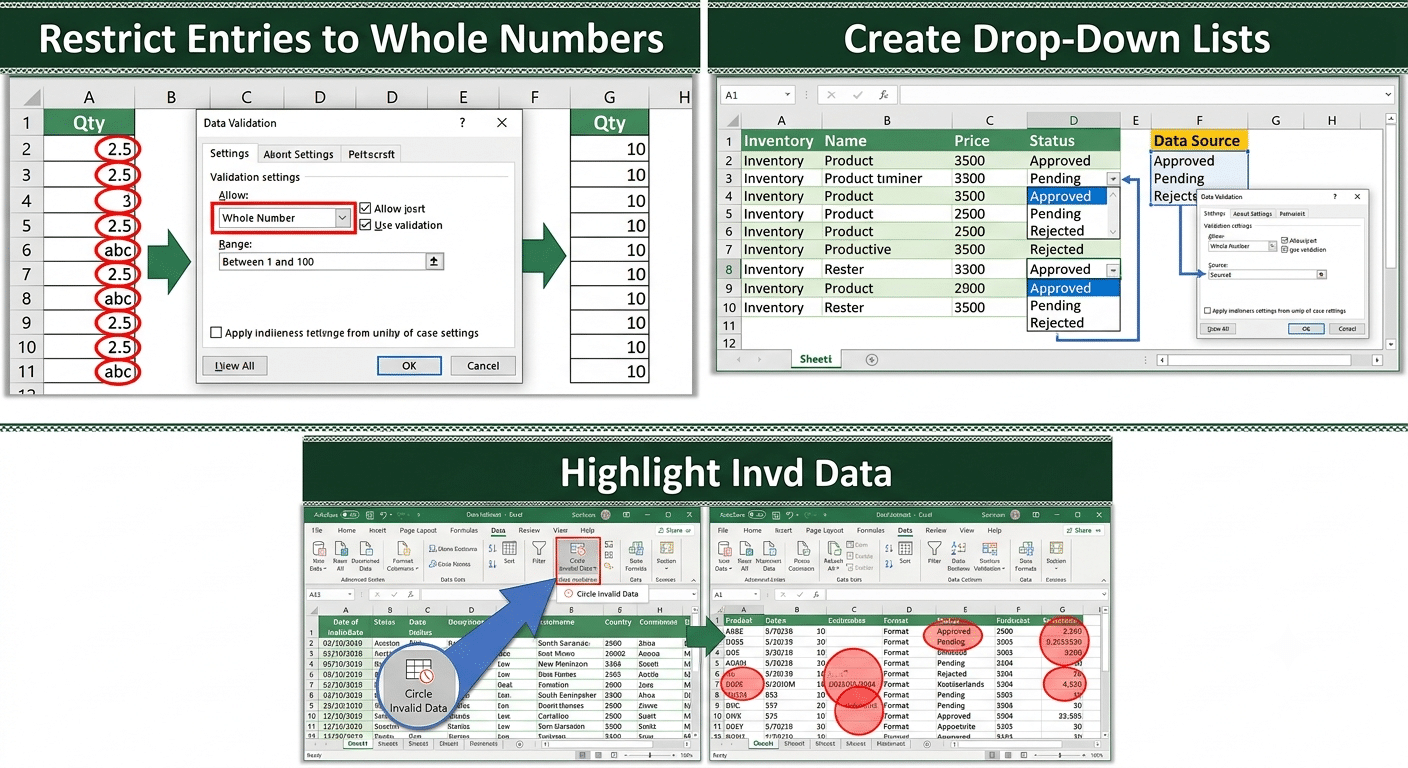Toggle first checkbox beside Allow in Source-field dialog
Image resolution: width=1408 pixels, height=768 pixels.
(1284, 241)
